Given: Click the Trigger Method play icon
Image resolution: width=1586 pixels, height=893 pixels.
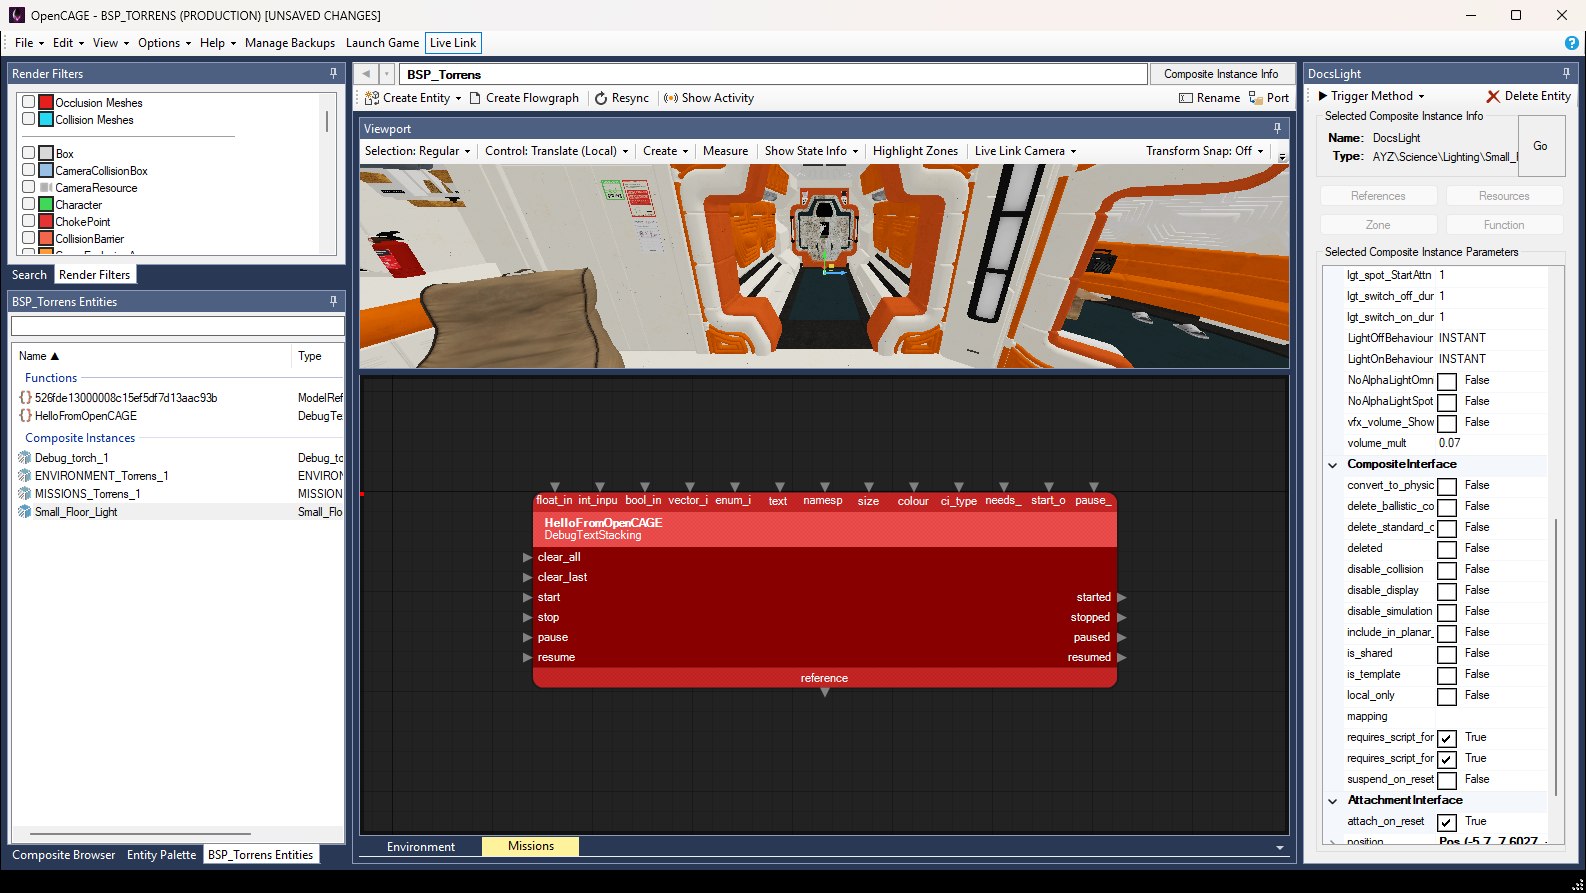Looking at the screenshot, I should (1323, 96).
